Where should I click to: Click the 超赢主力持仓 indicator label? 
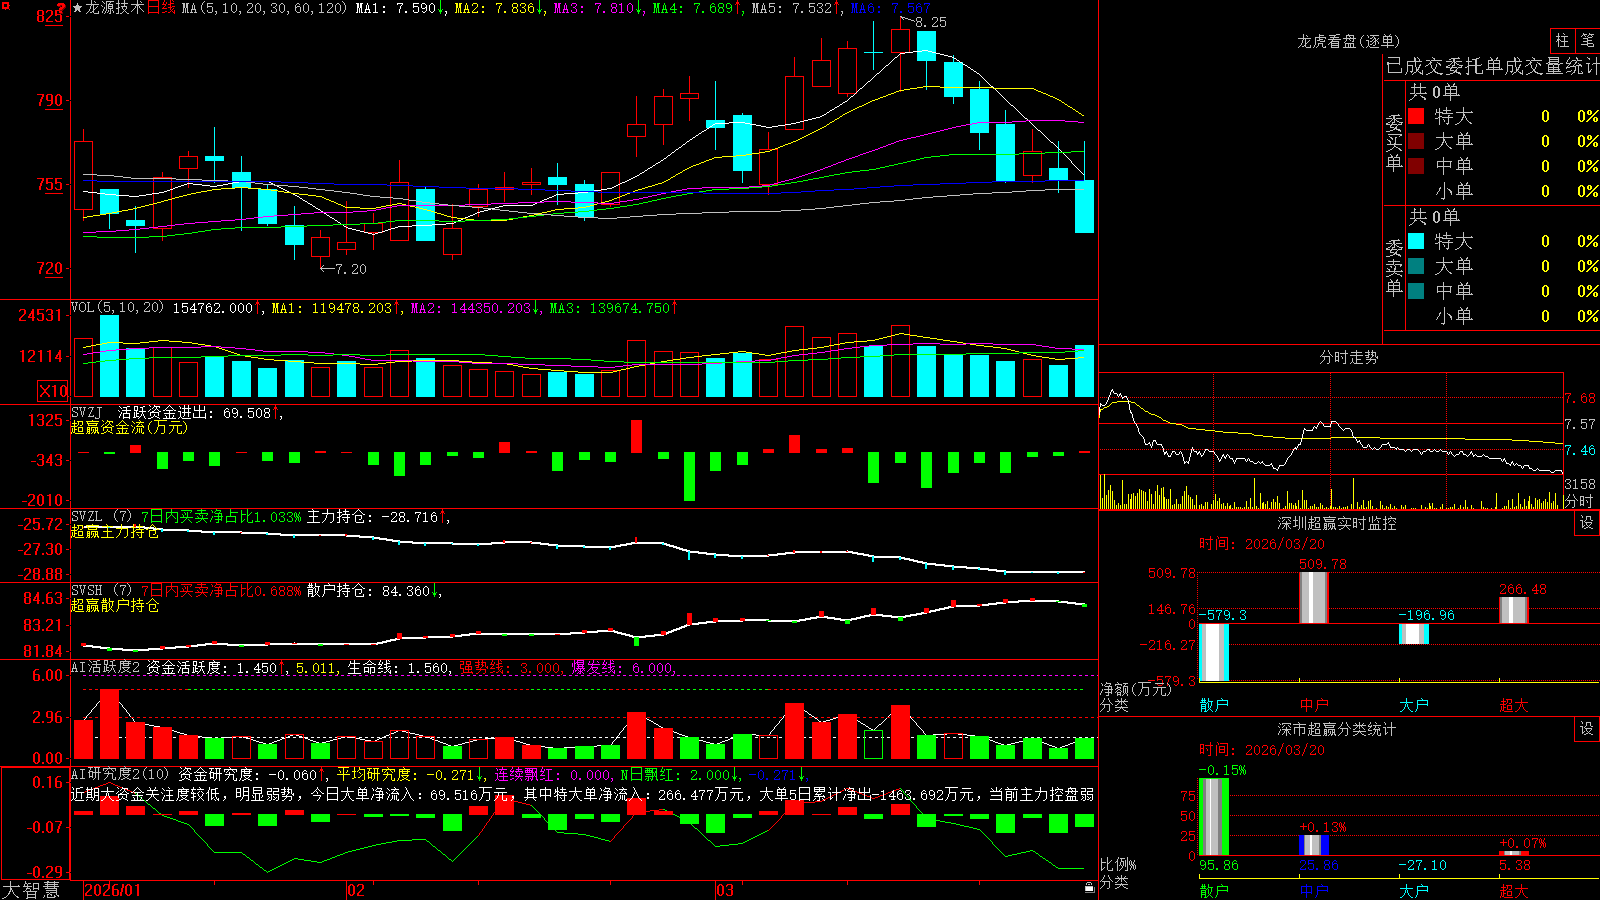click(115, 531)
